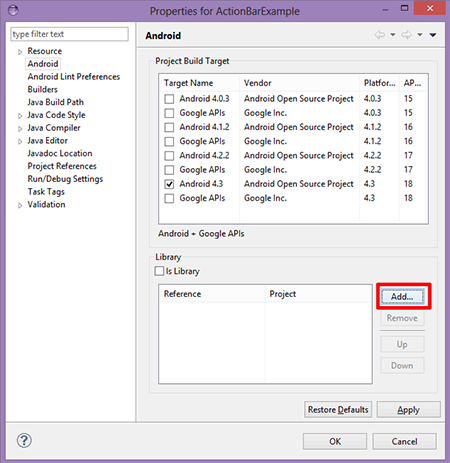Click the back navigation arrow icon
The height and width of the screenshot is (463, 450).
(380, 34)
